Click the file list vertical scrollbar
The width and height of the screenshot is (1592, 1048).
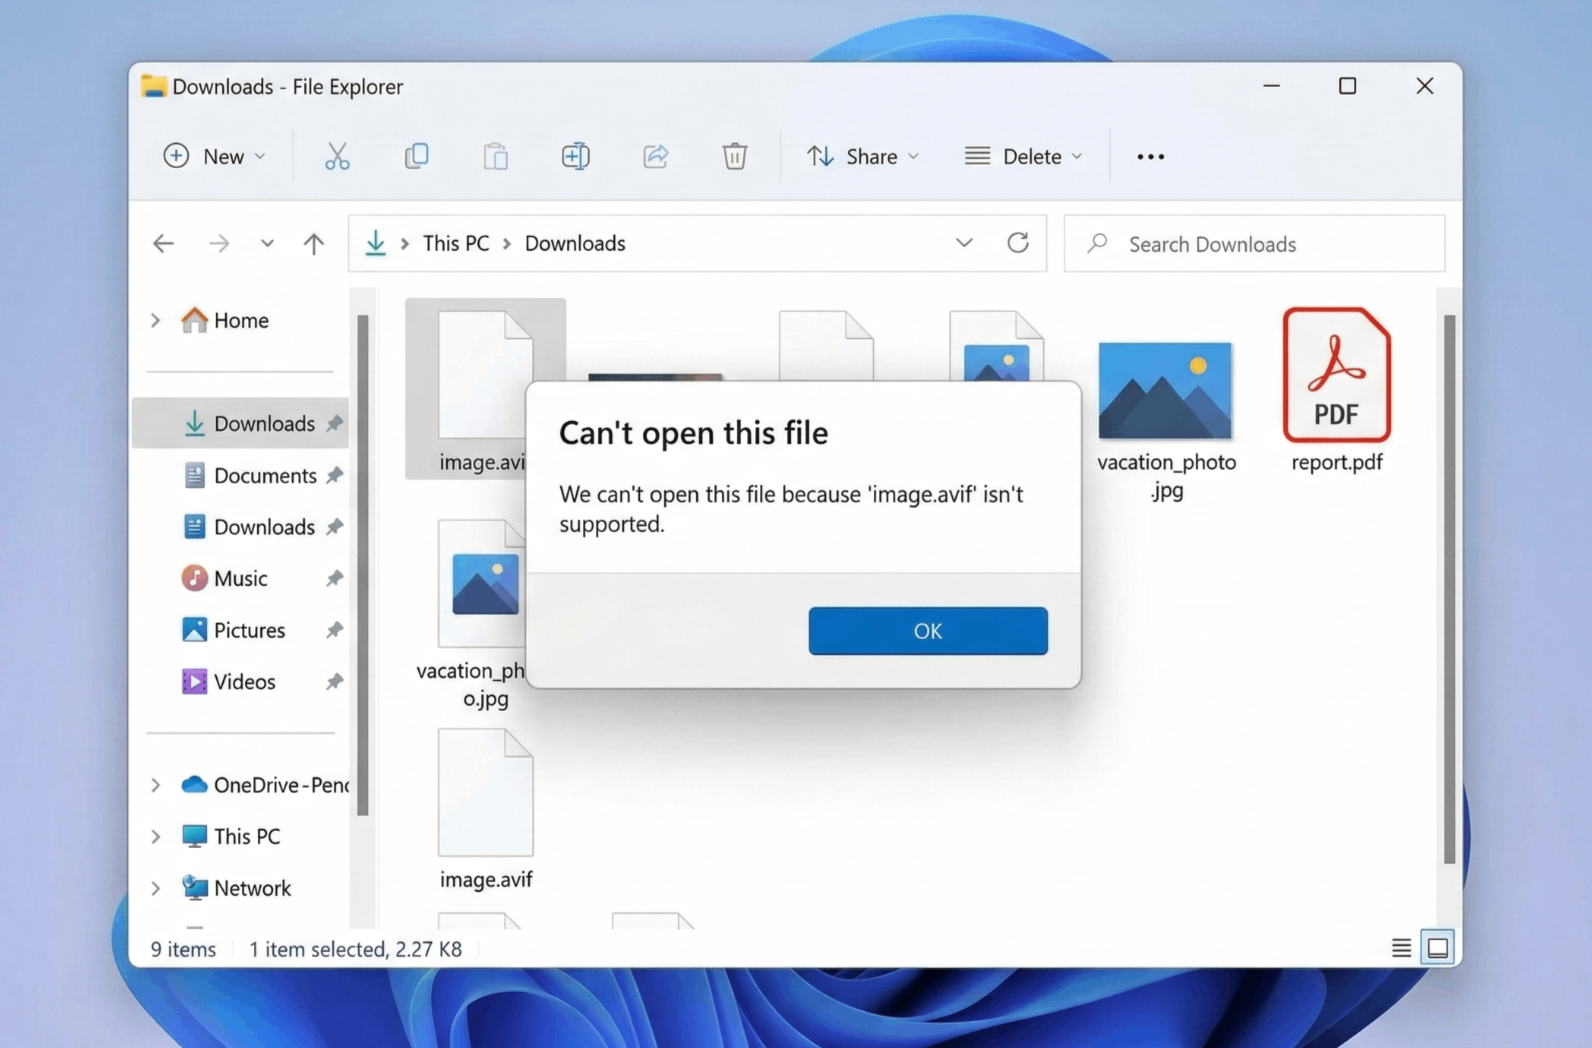pyautogui.click(x=1449, y=588)
